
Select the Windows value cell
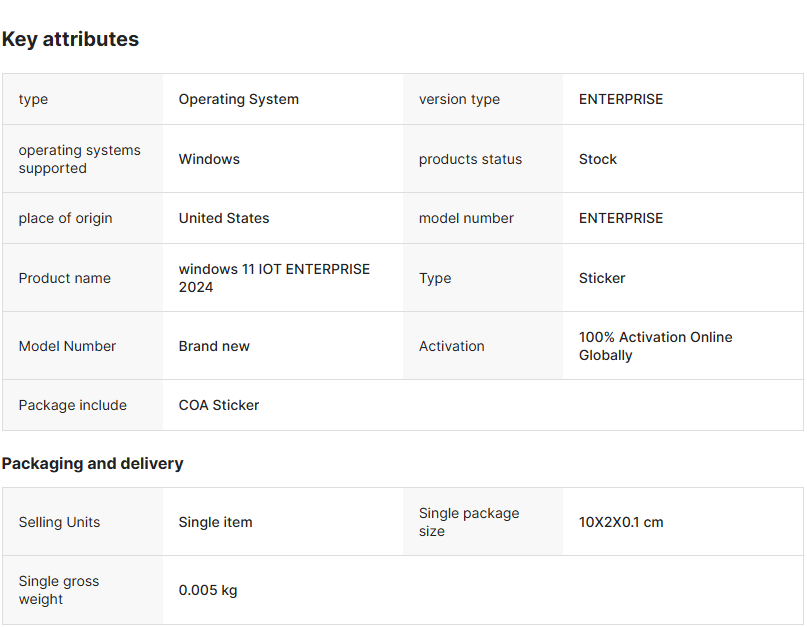pyautogui.click(x=209, y=159)
